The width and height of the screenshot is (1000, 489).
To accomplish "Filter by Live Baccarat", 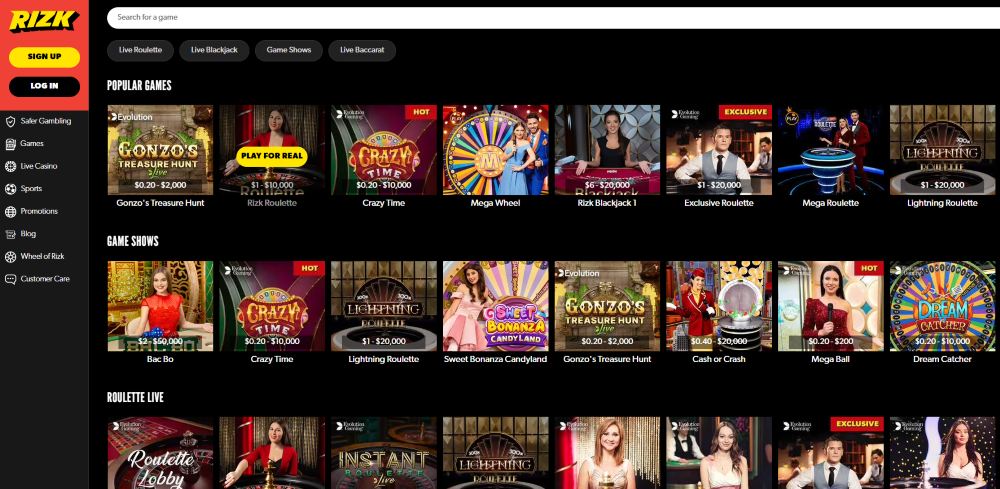I will point(362,50).
